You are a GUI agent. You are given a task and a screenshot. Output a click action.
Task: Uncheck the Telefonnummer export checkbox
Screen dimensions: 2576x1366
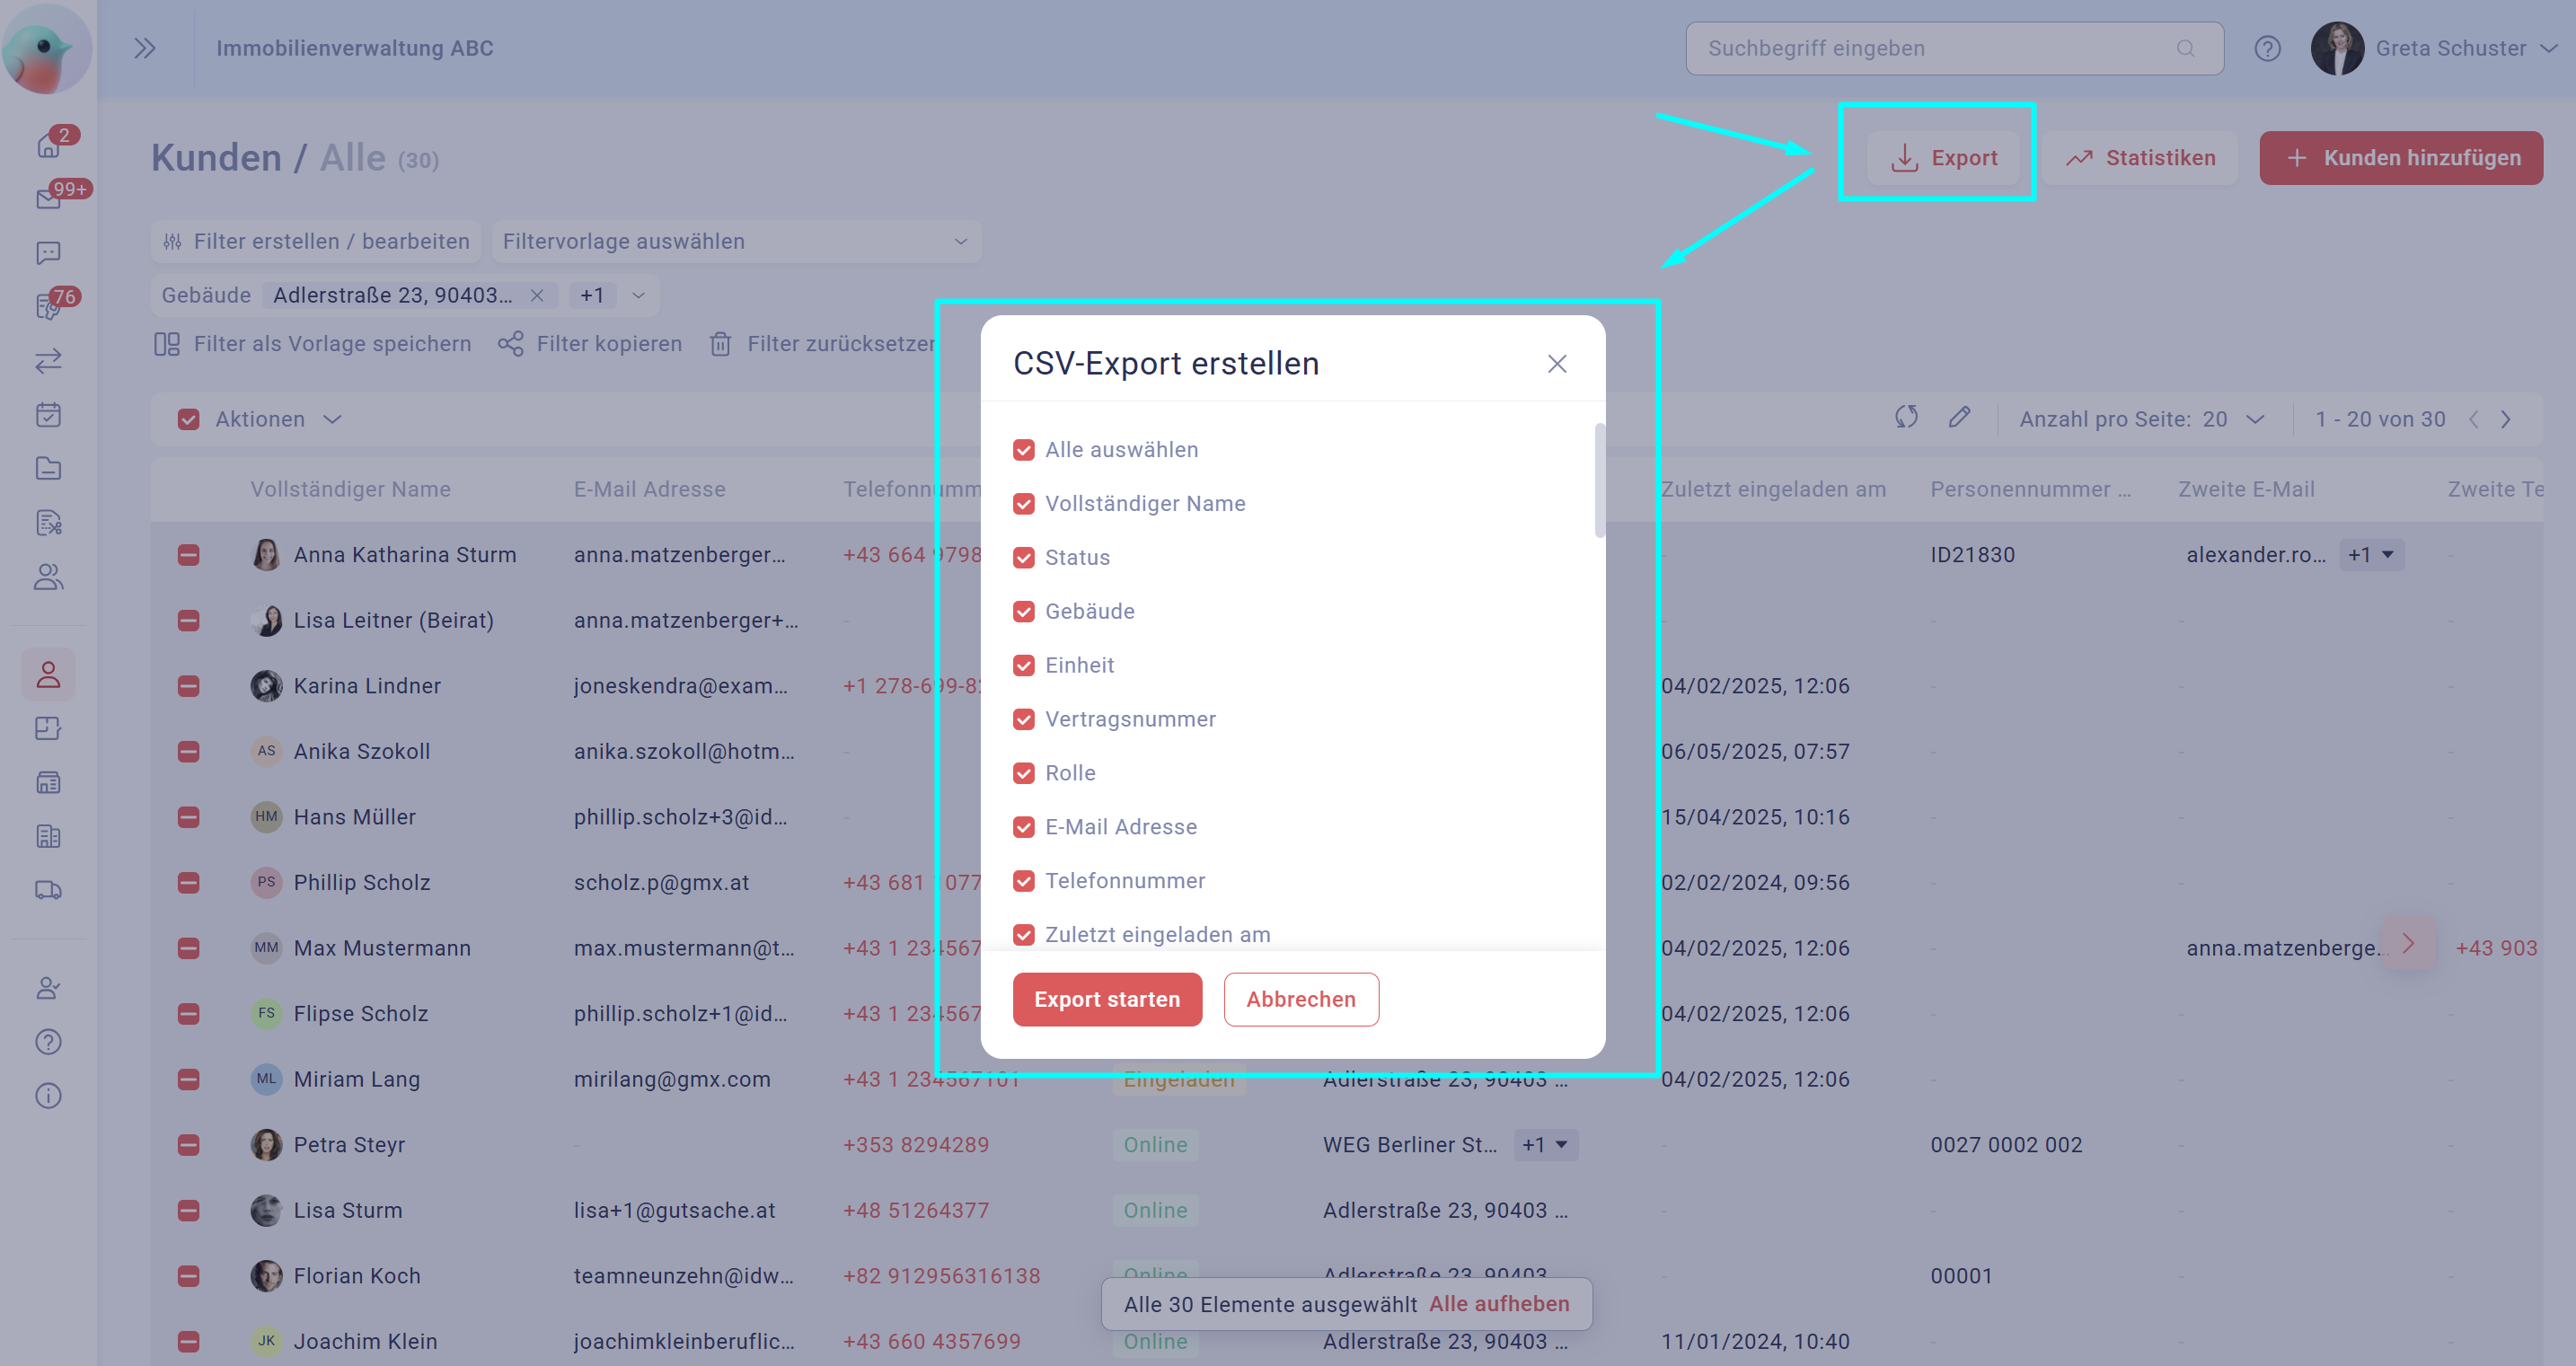point(1023,882)
